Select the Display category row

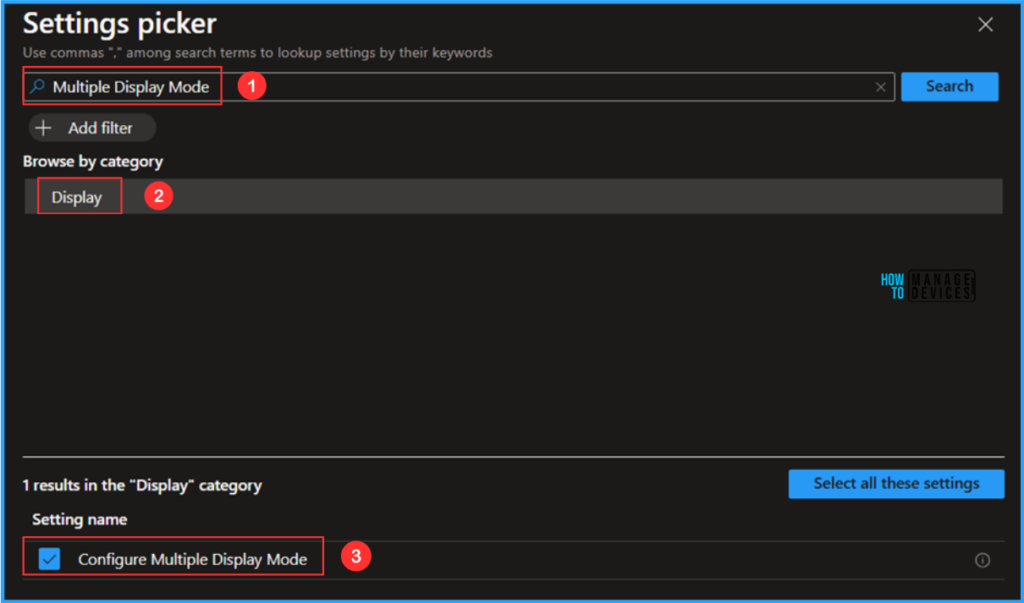pos(513,197)
